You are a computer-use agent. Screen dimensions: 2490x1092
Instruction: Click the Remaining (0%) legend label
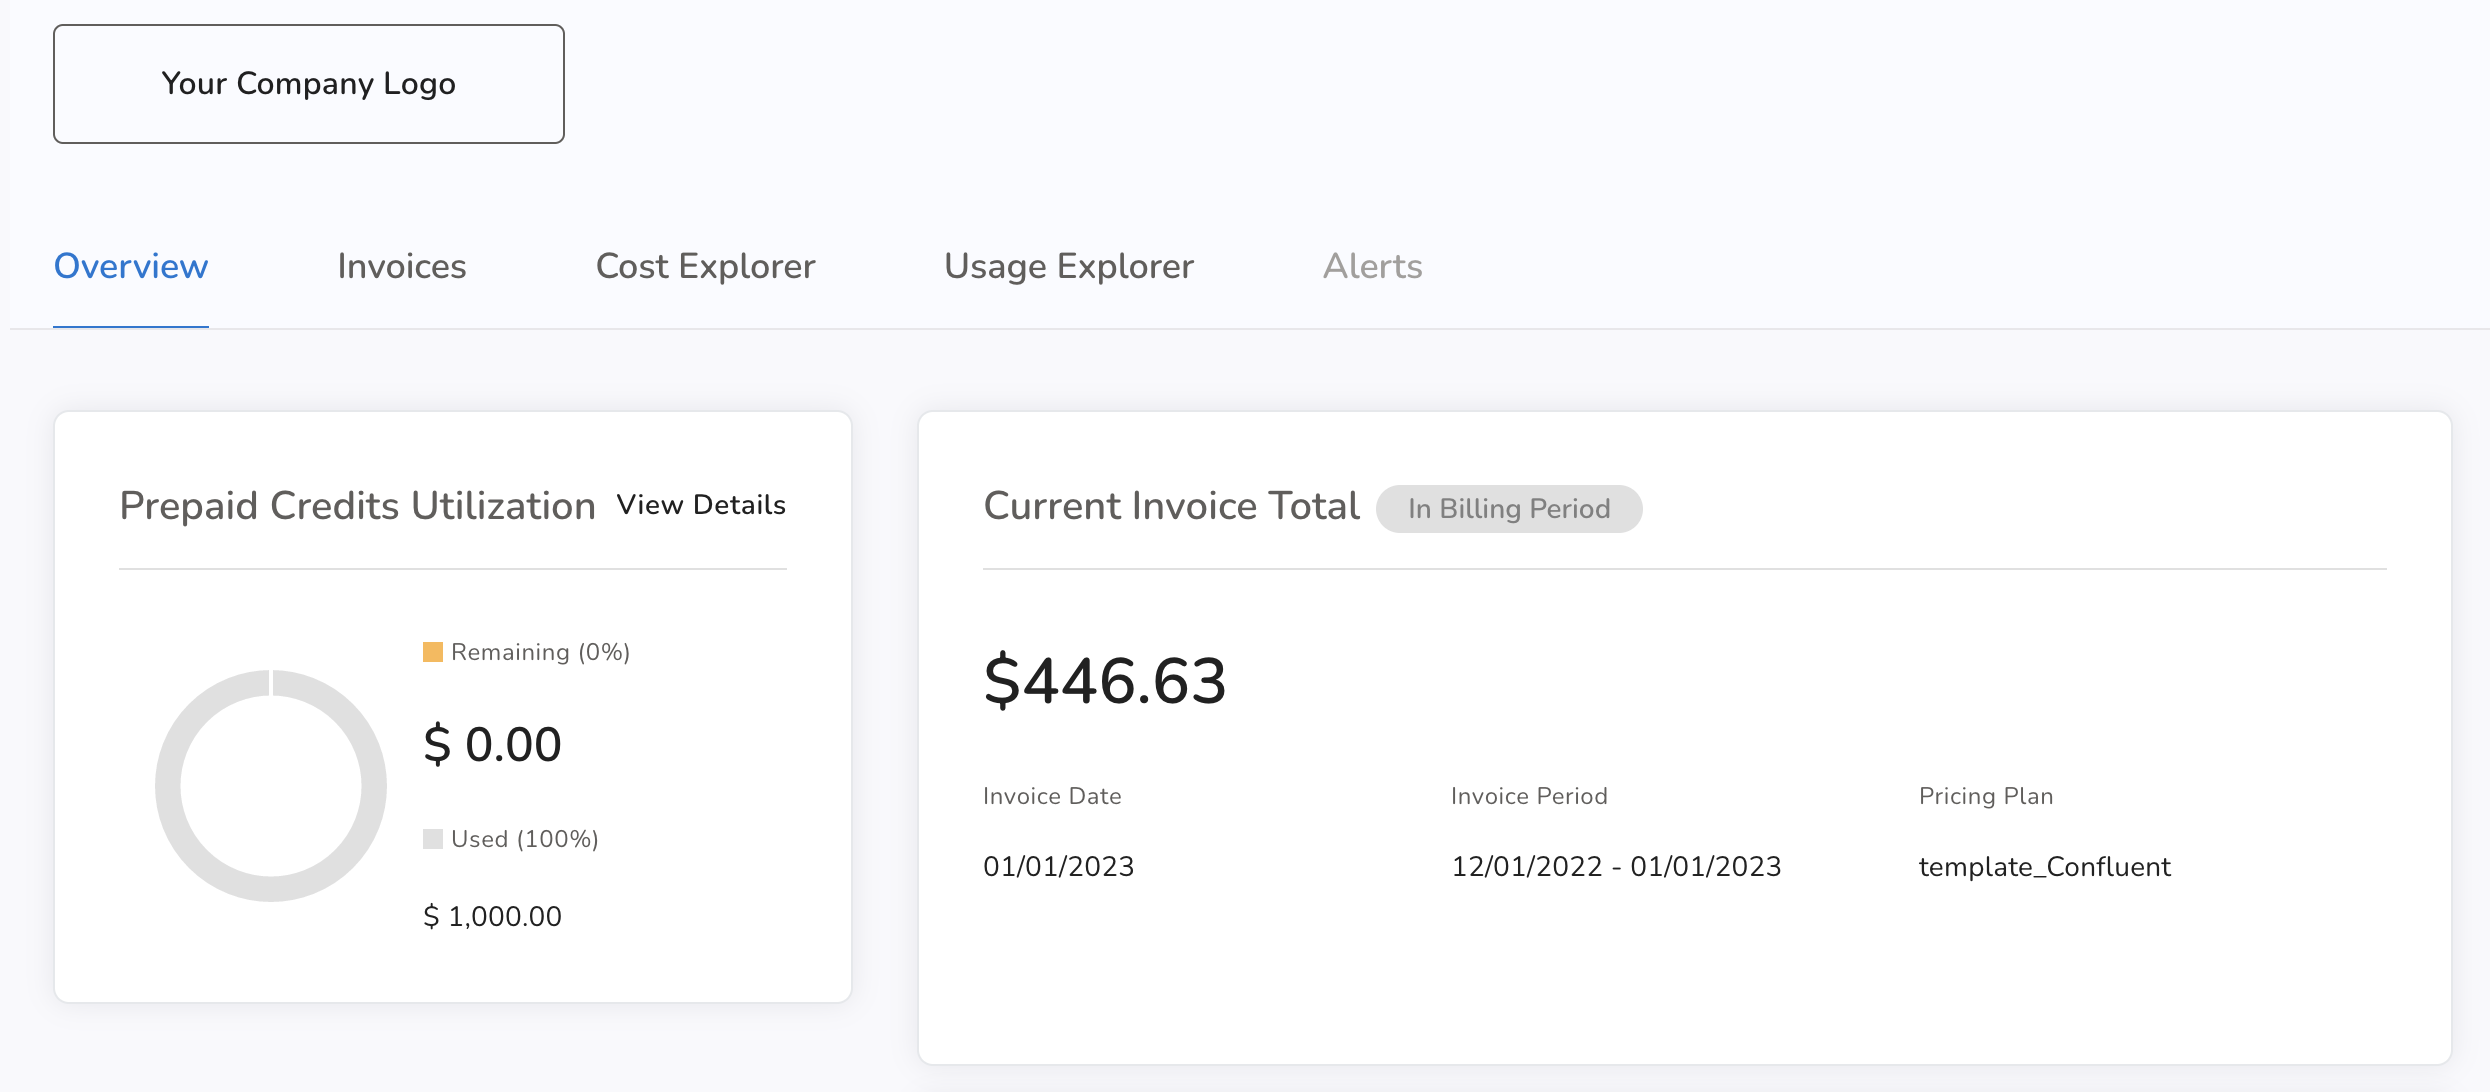pyautogui.click(x=540, y=652)
